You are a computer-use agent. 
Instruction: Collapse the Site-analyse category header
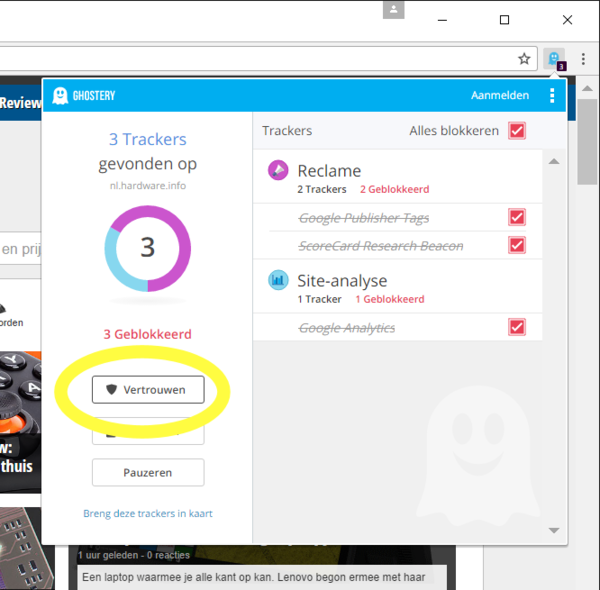pyautogui.click(x=398, y=286)
